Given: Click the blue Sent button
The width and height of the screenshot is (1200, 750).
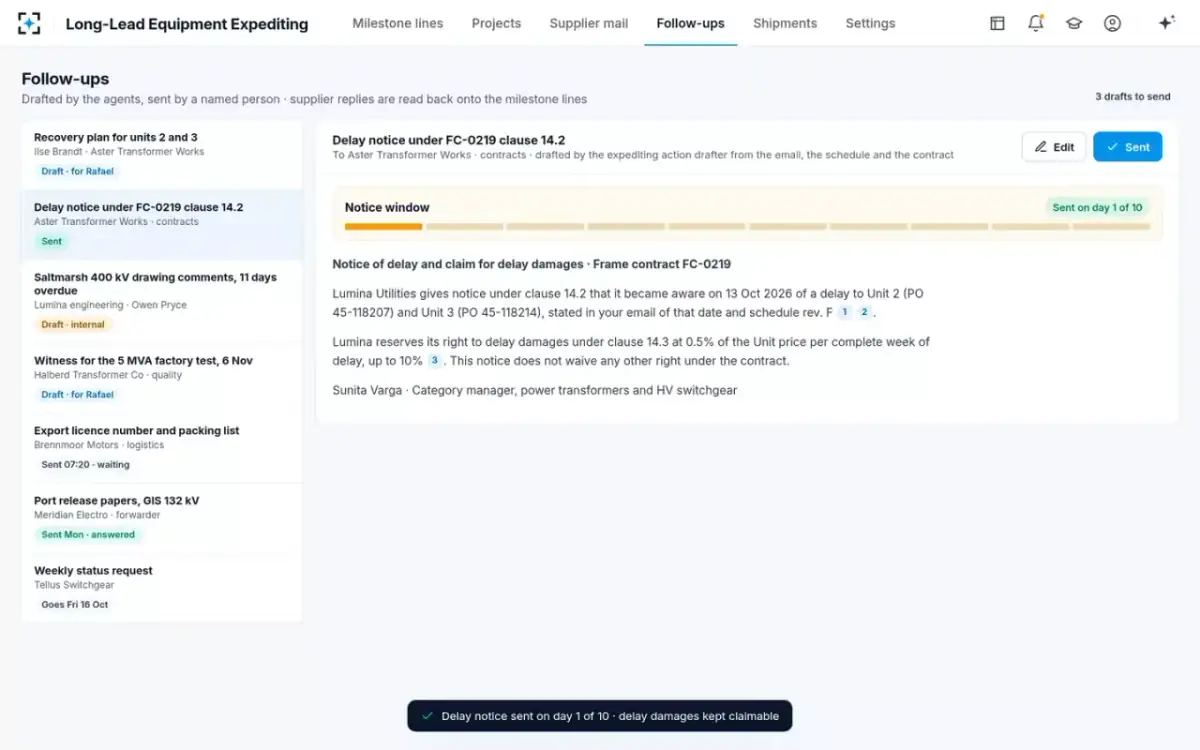Looking at the screenshot, I should pos(1128,147).
